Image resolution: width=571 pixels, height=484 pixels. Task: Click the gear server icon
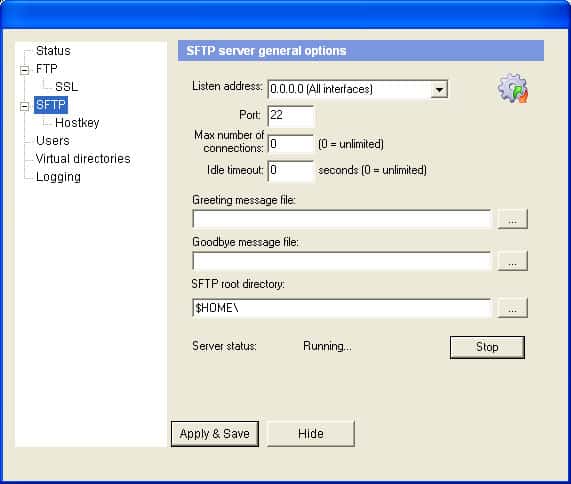pyautogui.click(x=513, y=88)
